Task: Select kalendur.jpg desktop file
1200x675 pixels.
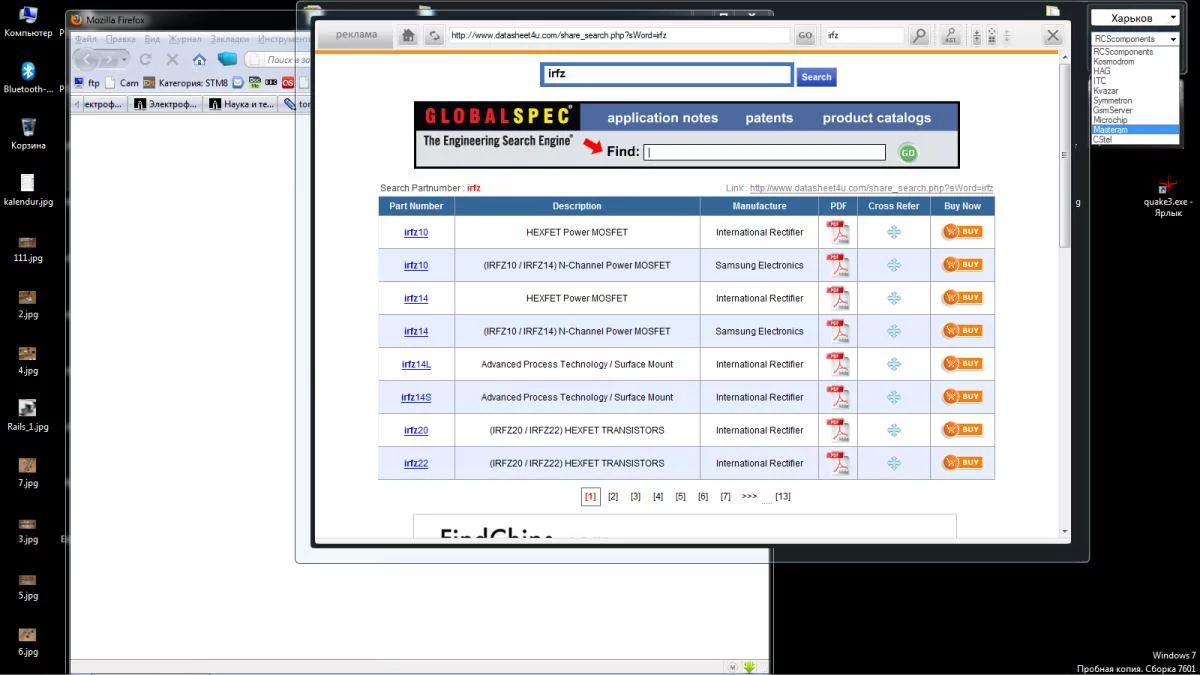Action: tap(28, 190)
